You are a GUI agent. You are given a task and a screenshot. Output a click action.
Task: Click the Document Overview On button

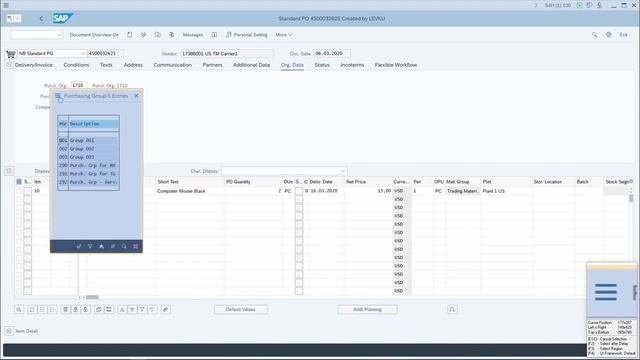coord(94,35)
